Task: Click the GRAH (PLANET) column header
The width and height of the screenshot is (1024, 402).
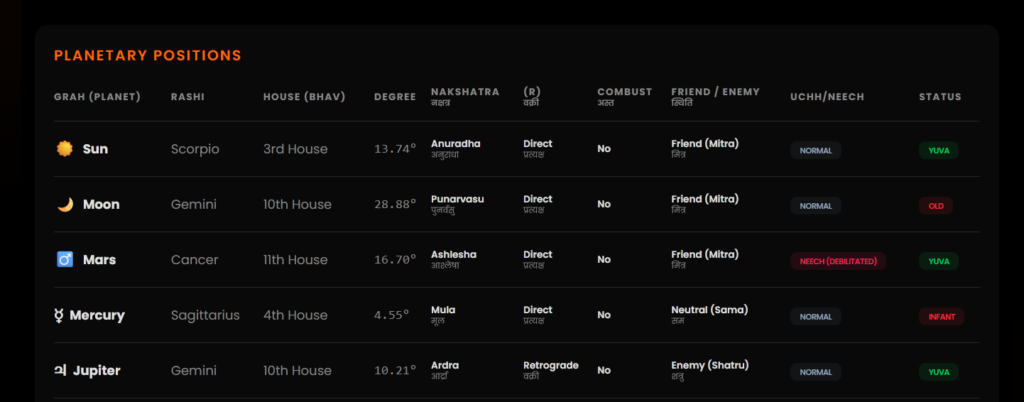Action: click(97, 97)
